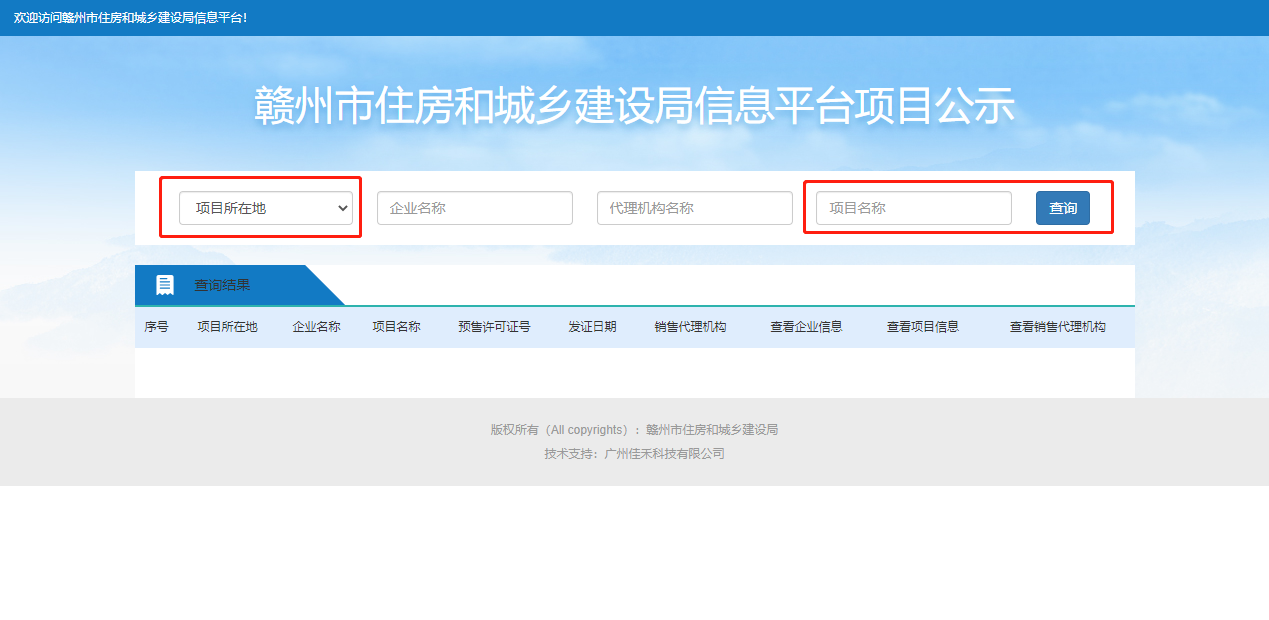
Task: Click the 查询 search button
Action: [x=1062, y=208]
